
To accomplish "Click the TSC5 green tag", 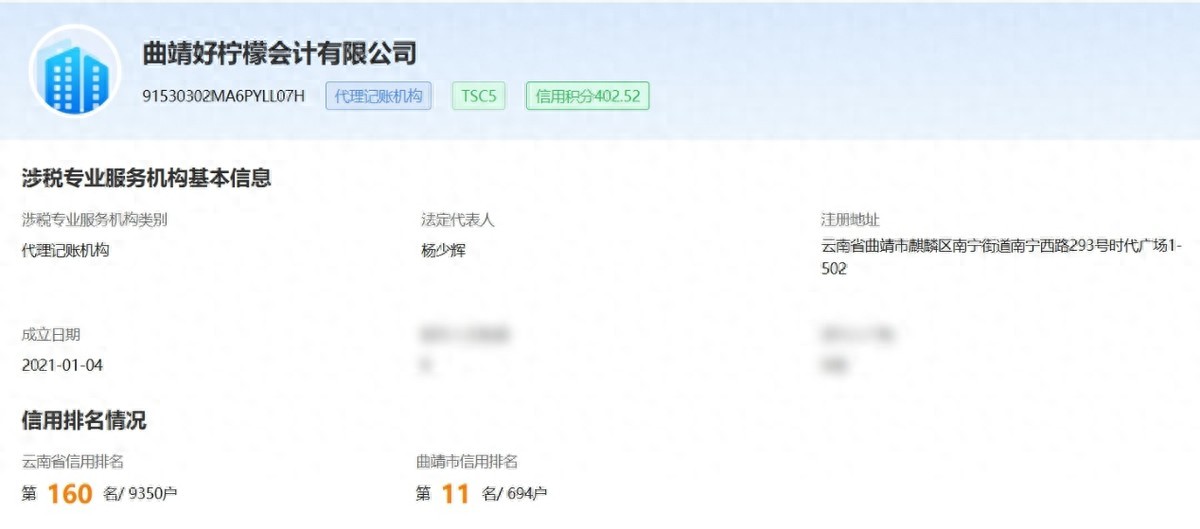I will click(479, 97).
